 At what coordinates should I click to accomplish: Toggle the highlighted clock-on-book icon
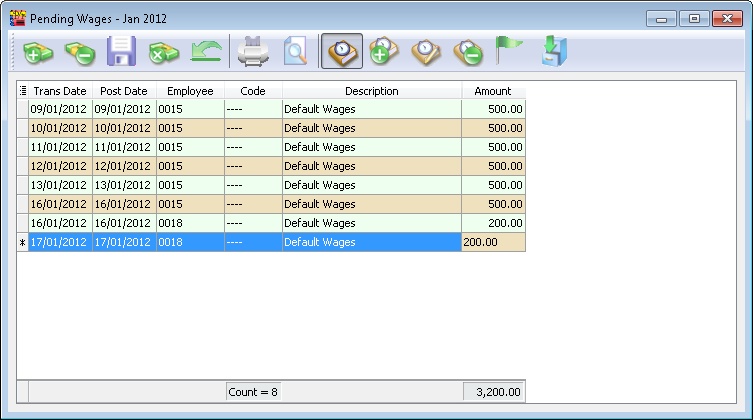[341, 51]
